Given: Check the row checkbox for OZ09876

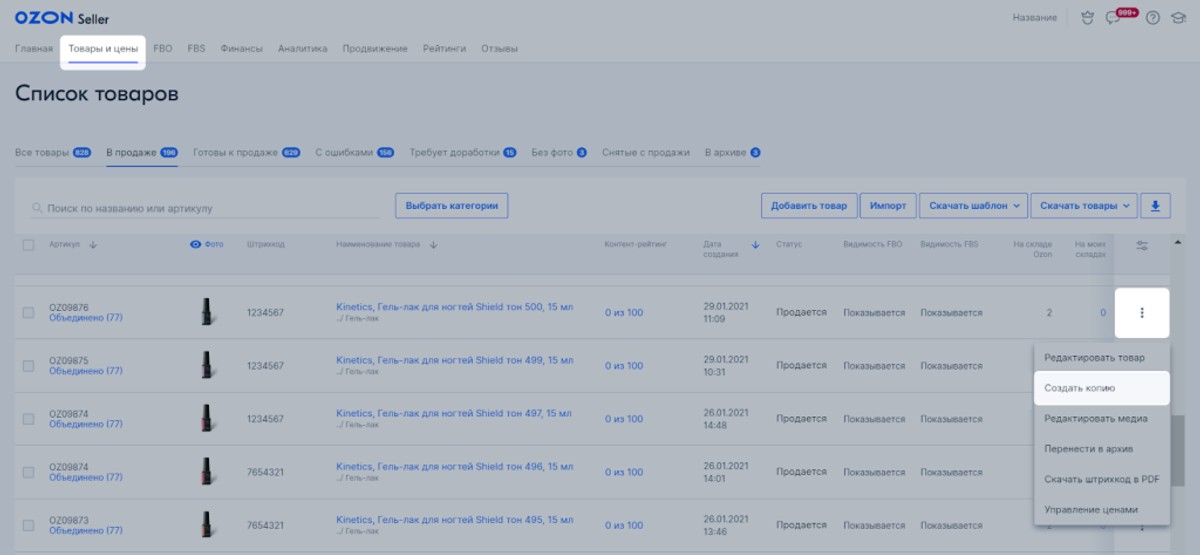Looking at the screenshot, I should (x=28, y=313).
